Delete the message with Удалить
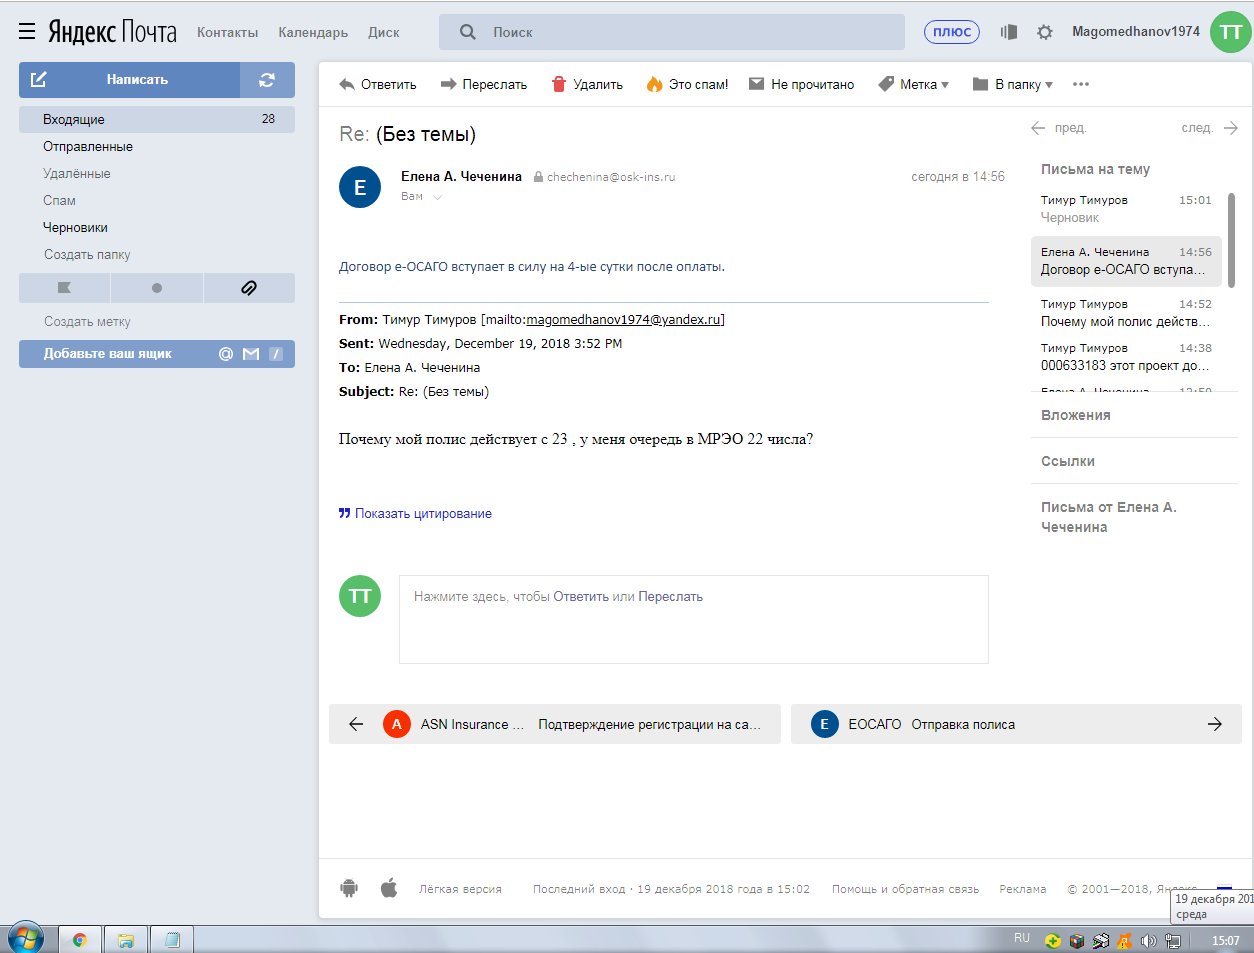Screen dimensions: 1254x953 click(587, 84)
